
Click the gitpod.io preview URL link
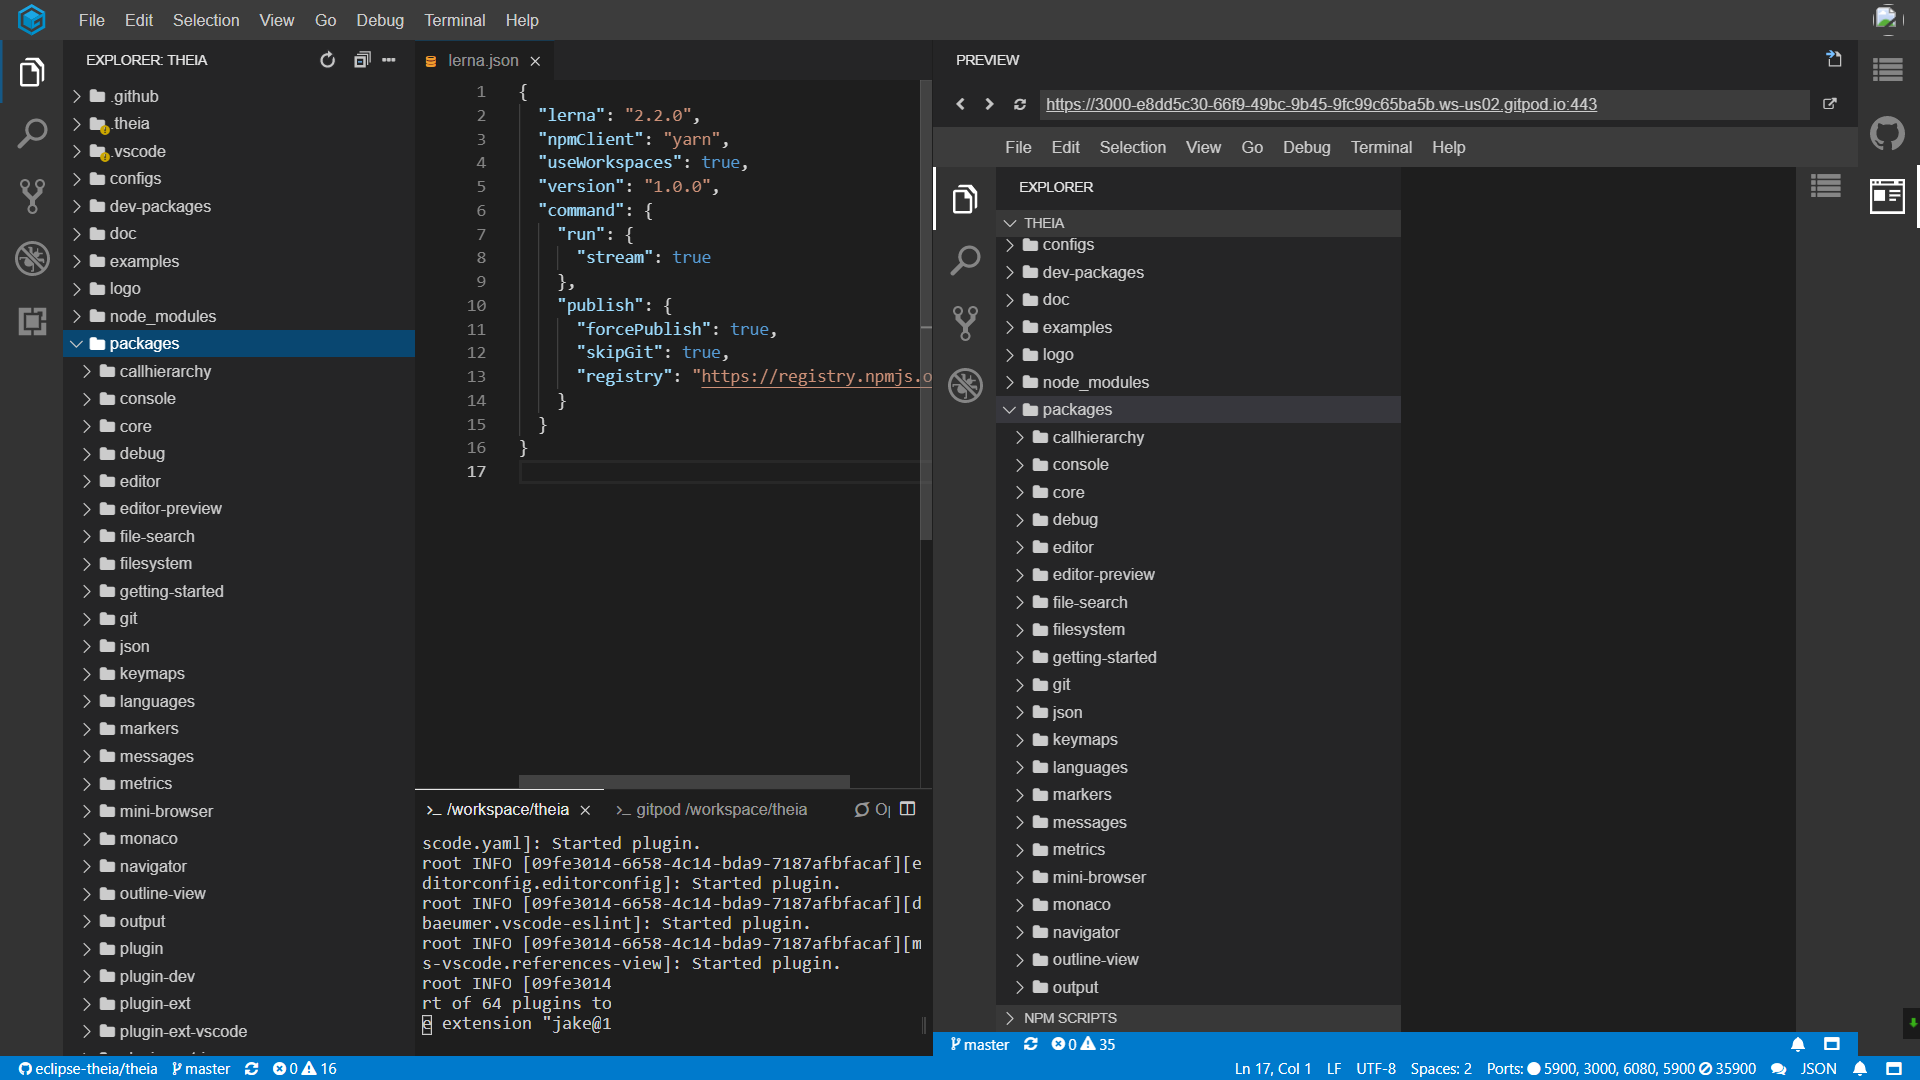1320,104
